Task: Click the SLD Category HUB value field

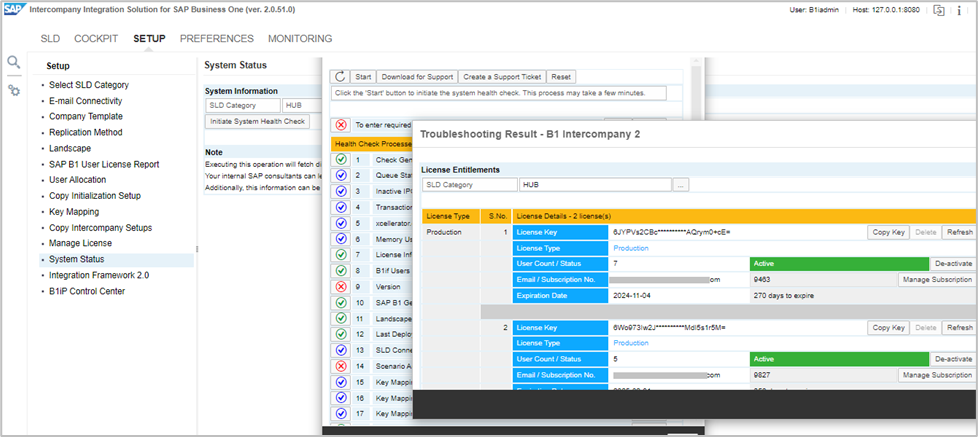Action: [x=594, y=185]
